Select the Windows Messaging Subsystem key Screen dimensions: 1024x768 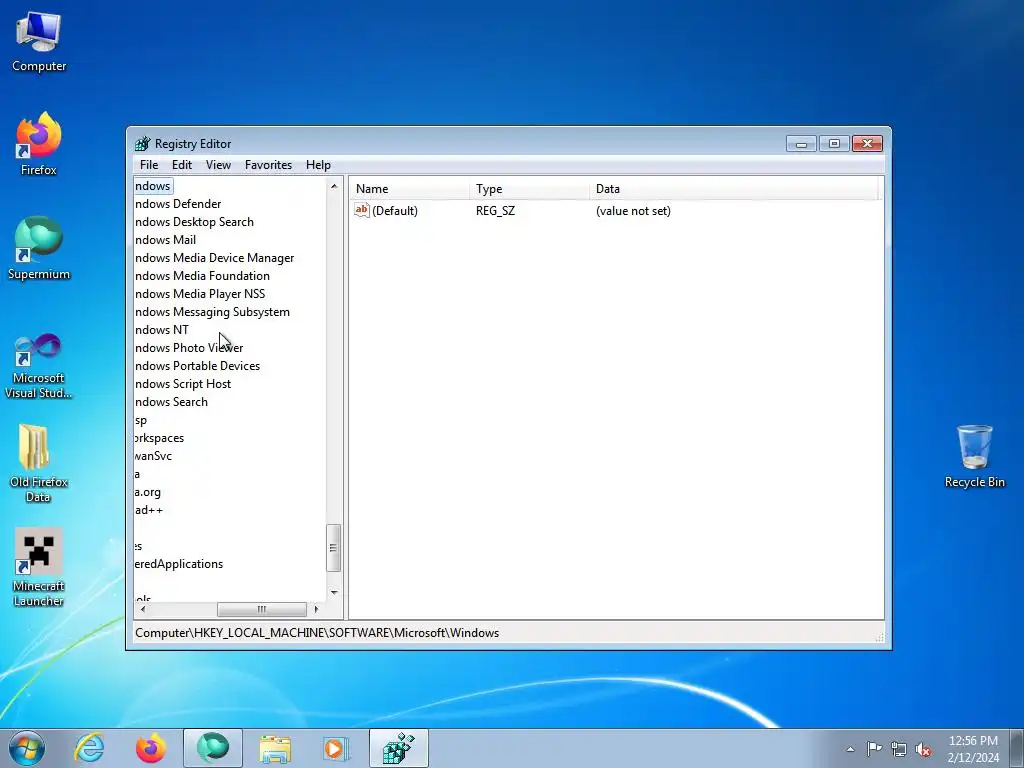click(212, 312)
